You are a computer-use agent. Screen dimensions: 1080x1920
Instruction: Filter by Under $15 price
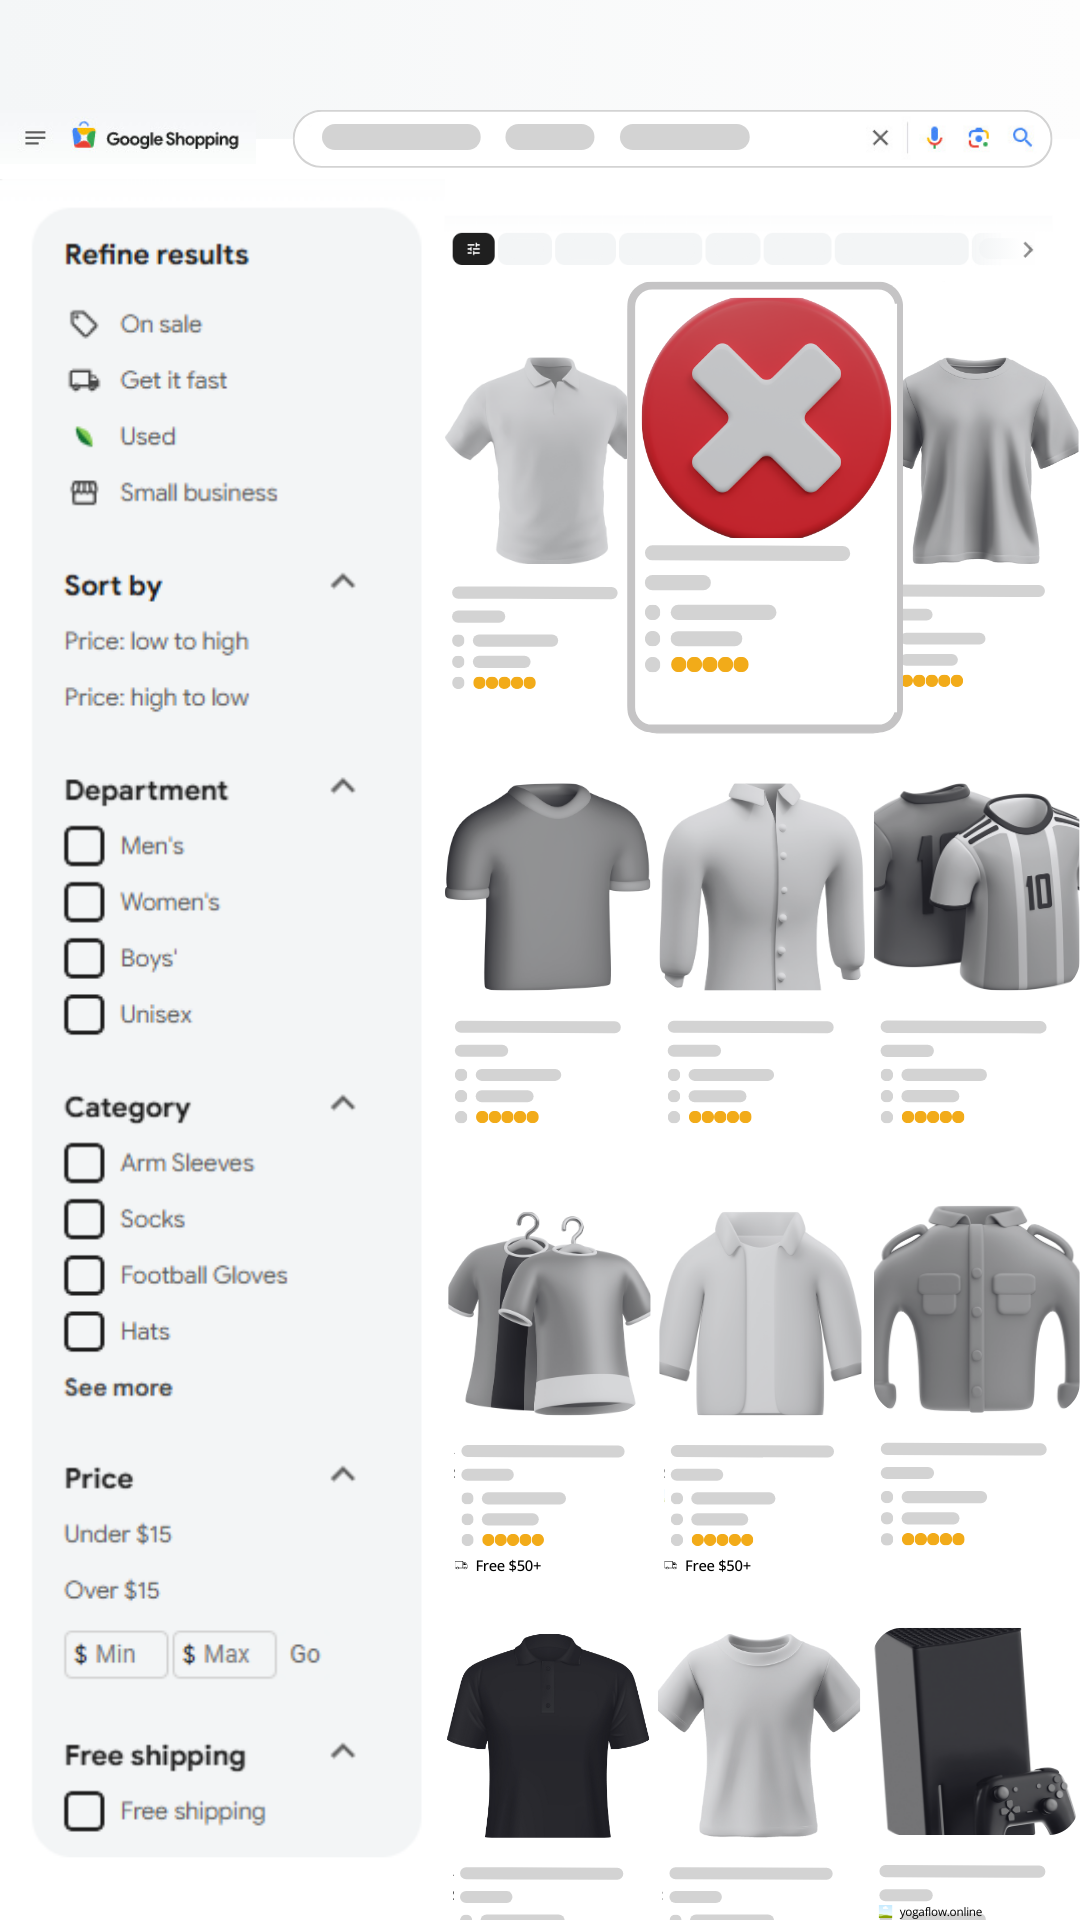118,1534
